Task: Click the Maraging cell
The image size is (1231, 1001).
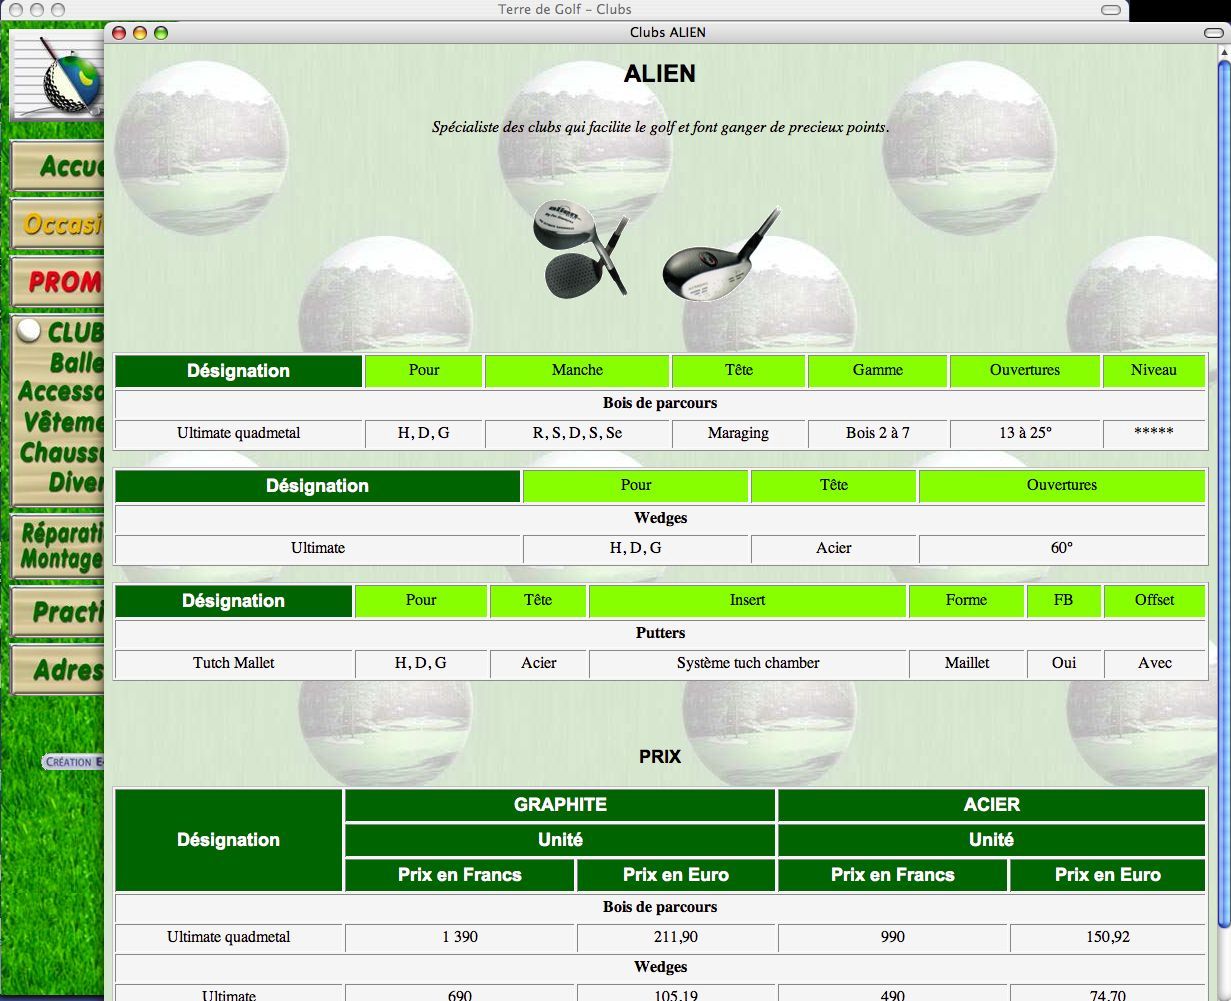Action: pos(738,434)
